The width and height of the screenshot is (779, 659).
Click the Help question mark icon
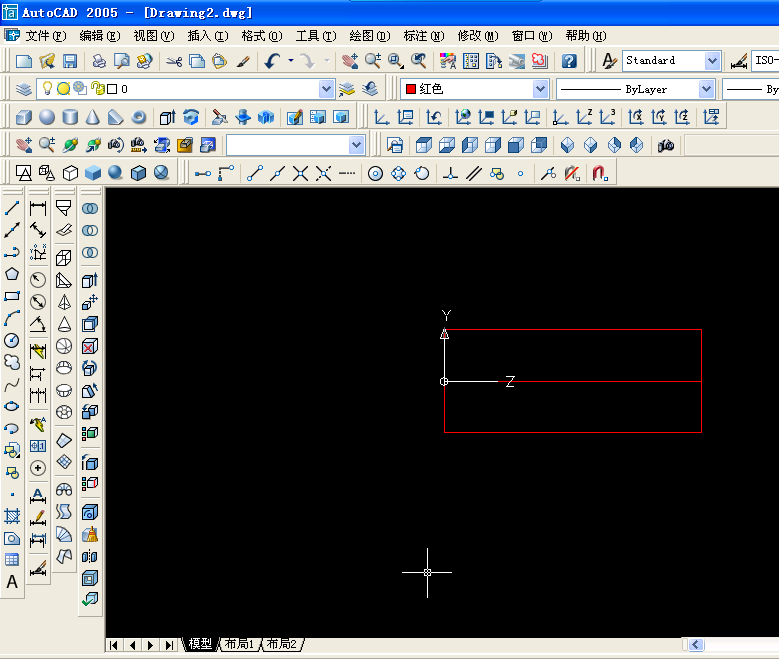(569, 61)
